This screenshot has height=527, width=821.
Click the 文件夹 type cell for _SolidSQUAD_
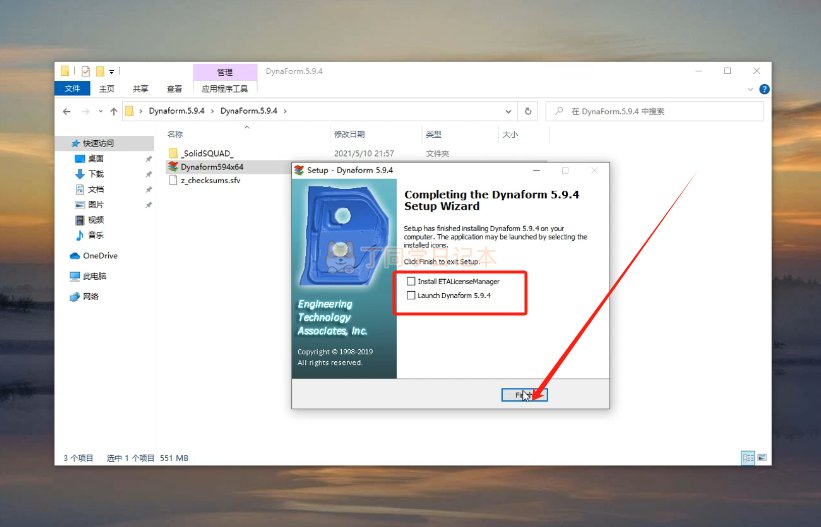[437, 153]
